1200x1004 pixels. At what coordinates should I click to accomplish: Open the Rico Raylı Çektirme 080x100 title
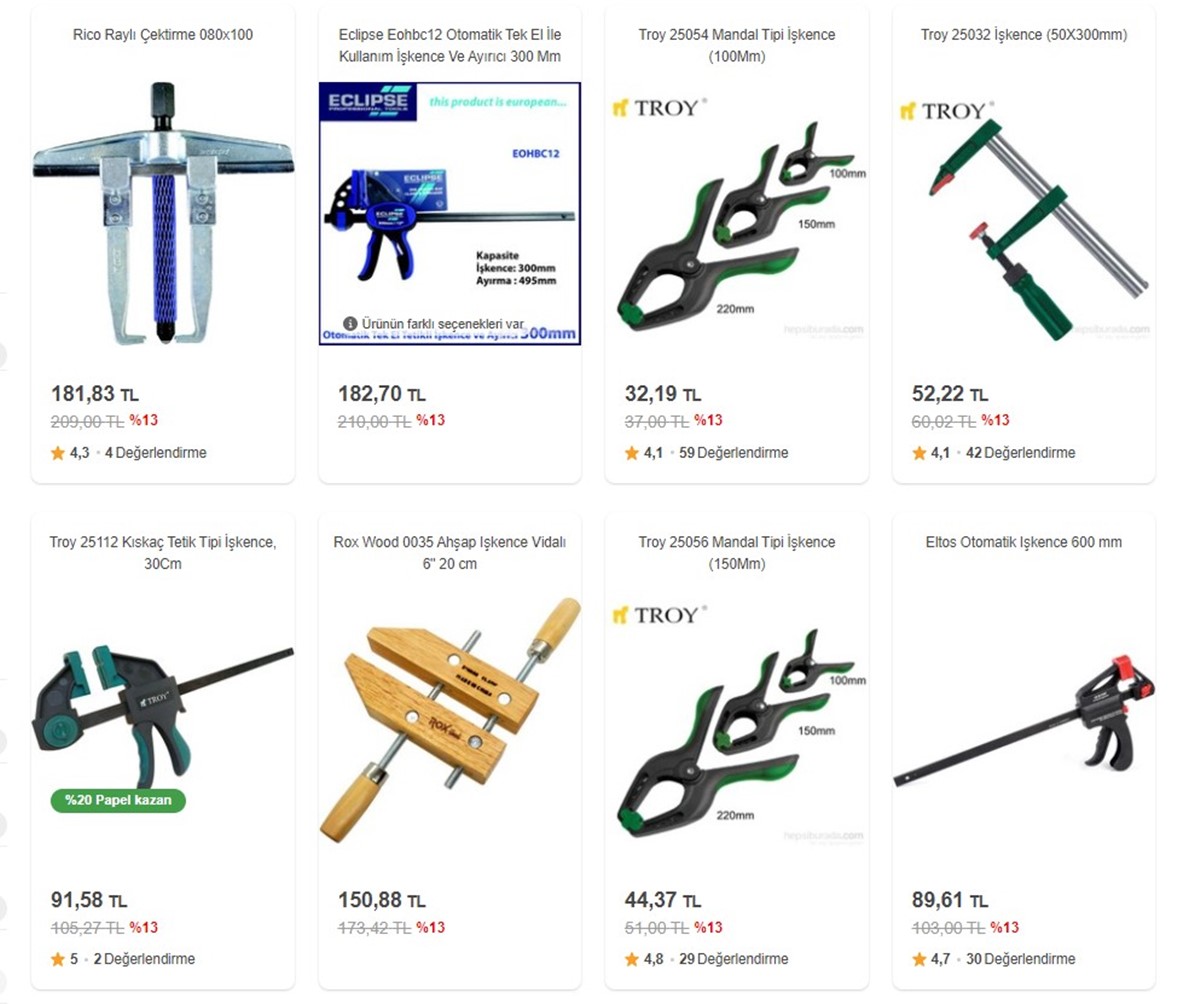point(163,35)
